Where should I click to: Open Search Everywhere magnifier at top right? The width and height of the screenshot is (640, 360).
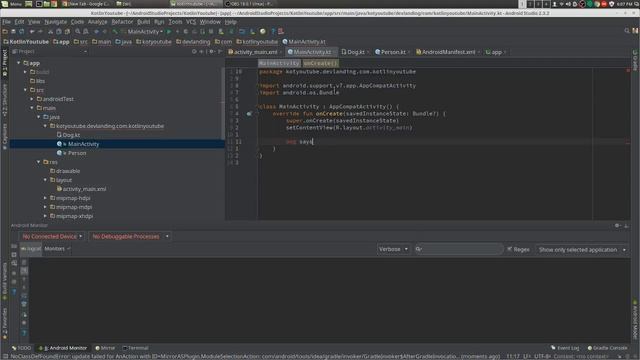[x=627, y=31]
